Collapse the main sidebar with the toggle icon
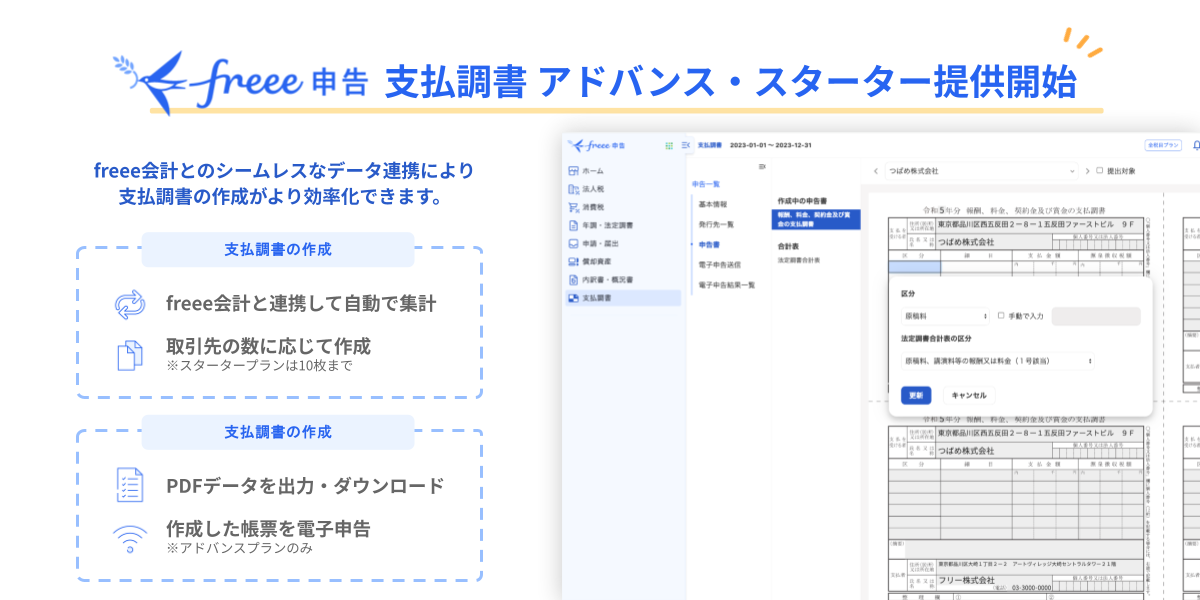Screen dimensions: 1200x600 click(x=685, y=146)
